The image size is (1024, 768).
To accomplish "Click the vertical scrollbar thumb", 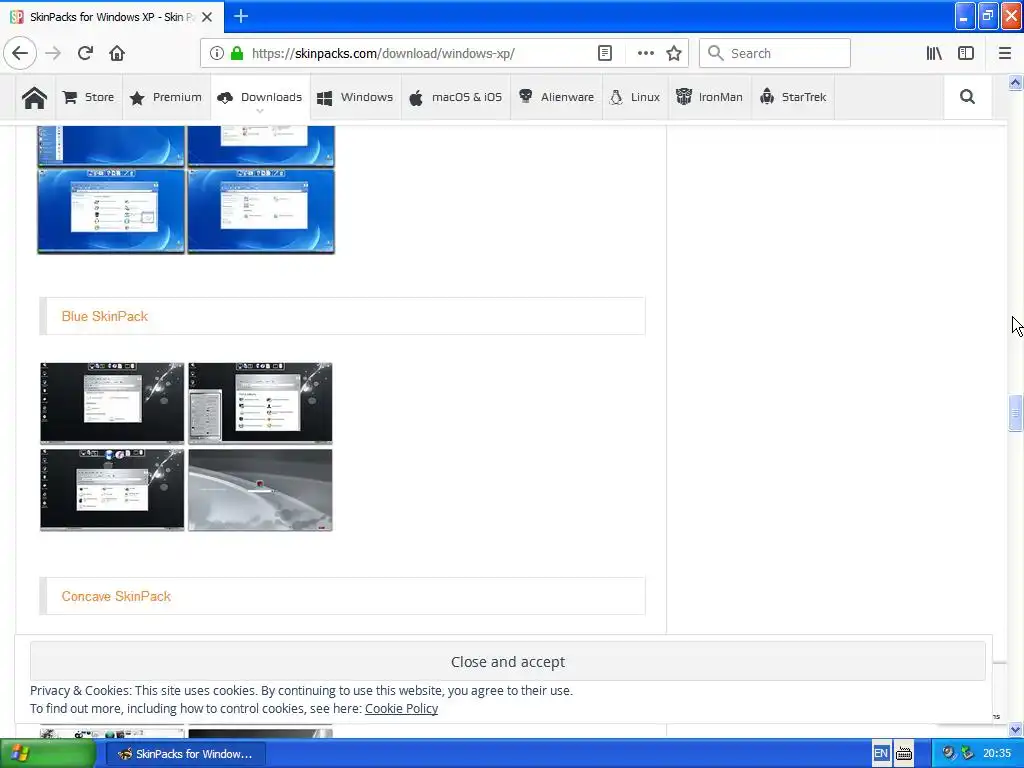I will (x=1015, y=413).
